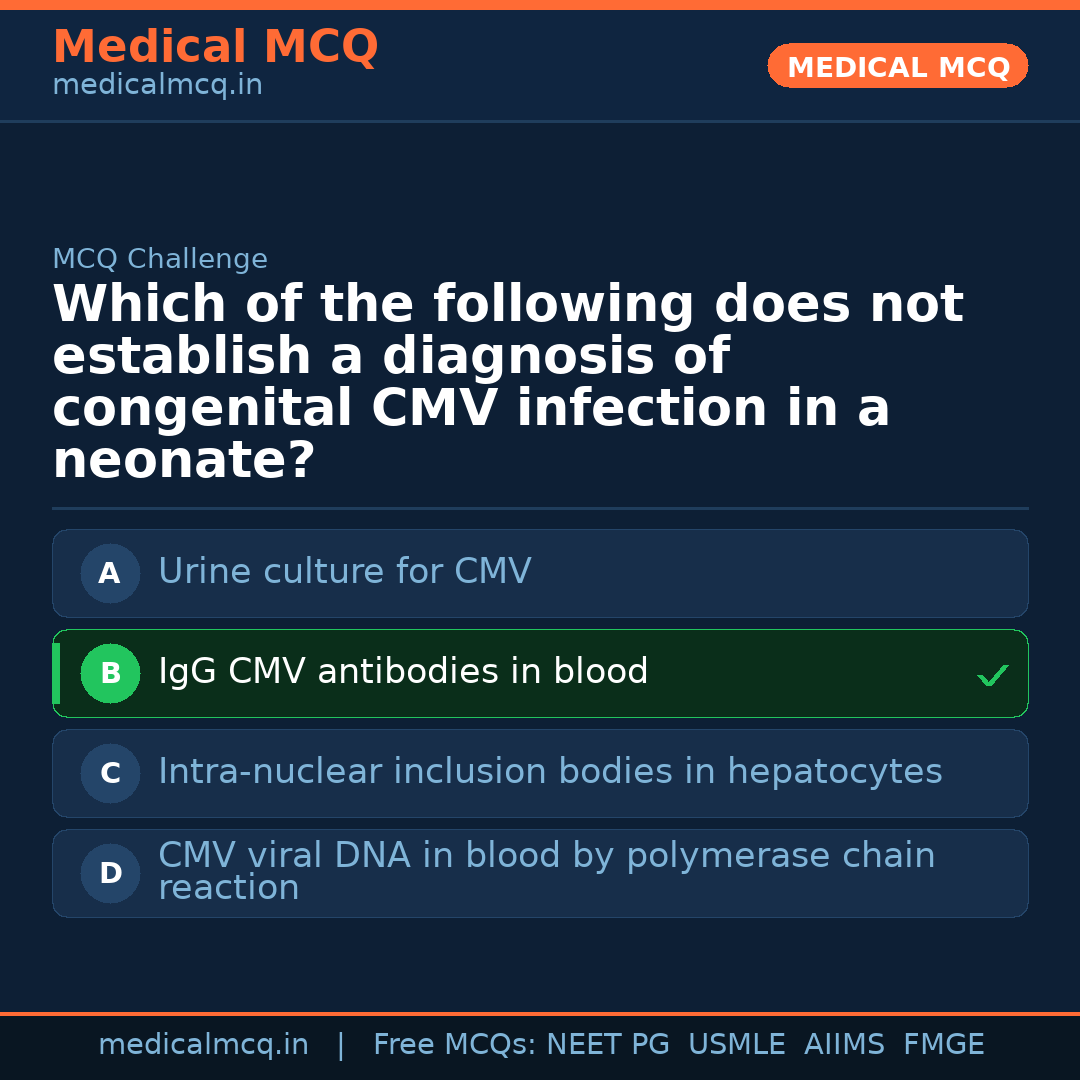The image size is (1080, 1080).
Task: Click the USMLE footer label
Action: pos(736,1045)
